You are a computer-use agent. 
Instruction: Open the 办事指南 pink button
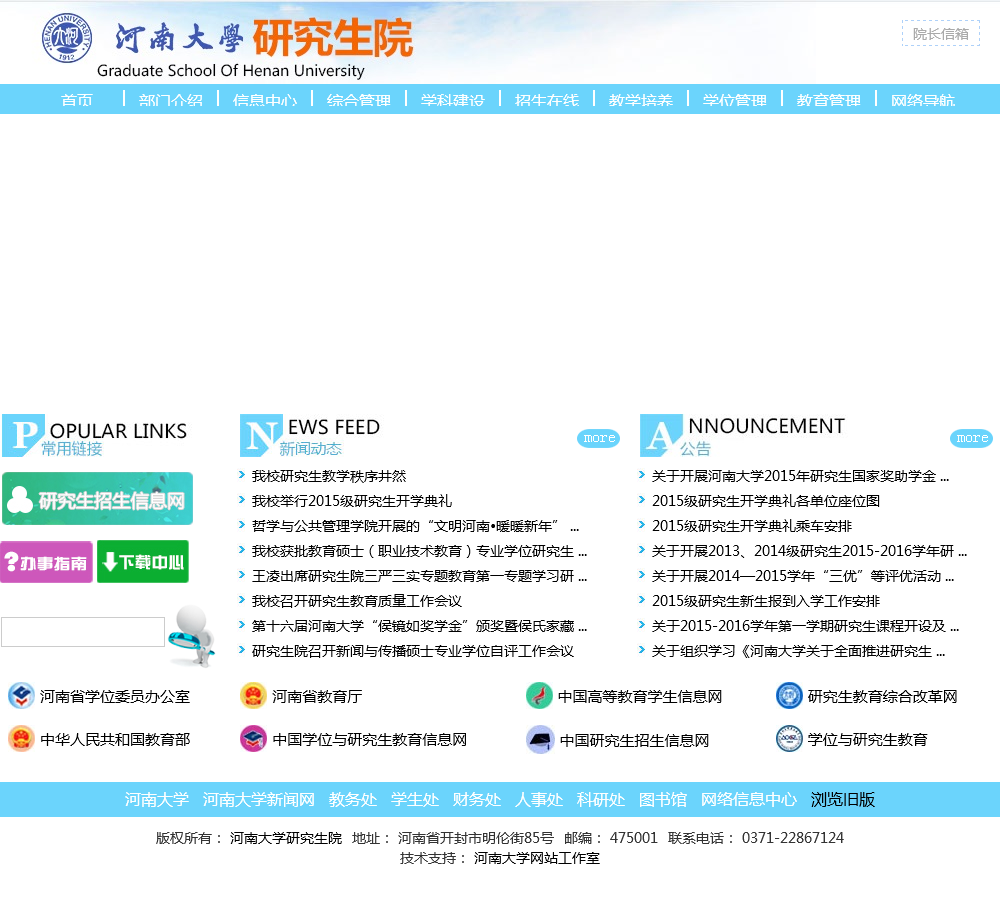pyautogui.click(x=47, y=562)
